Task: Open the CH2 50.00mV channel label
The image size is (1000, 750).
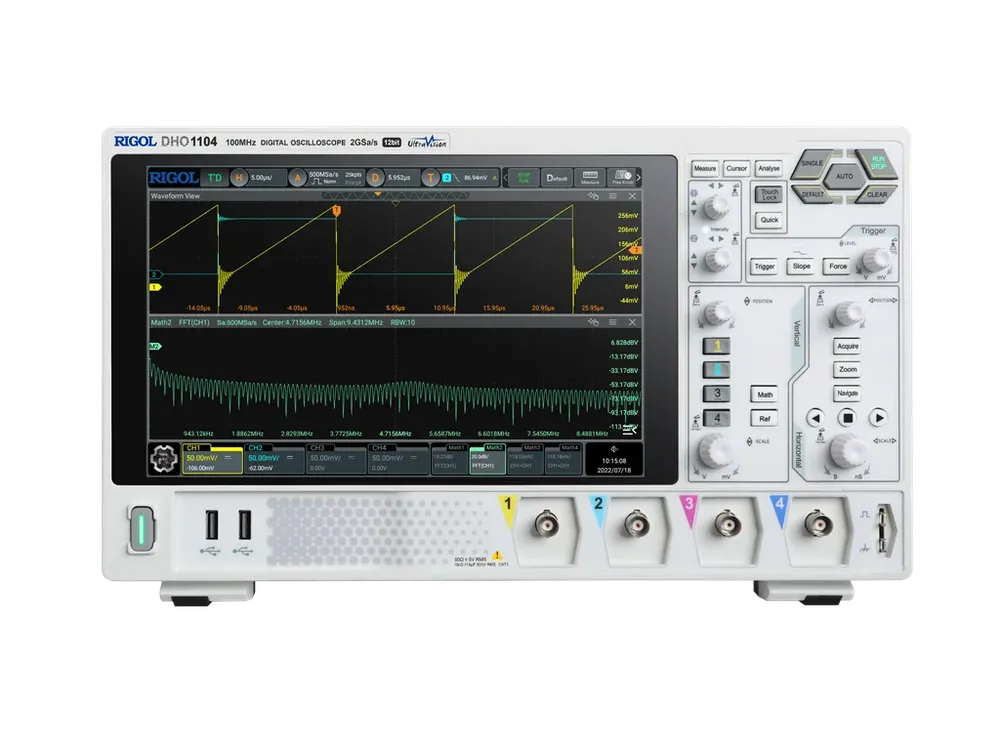Action: click(274, 459)
